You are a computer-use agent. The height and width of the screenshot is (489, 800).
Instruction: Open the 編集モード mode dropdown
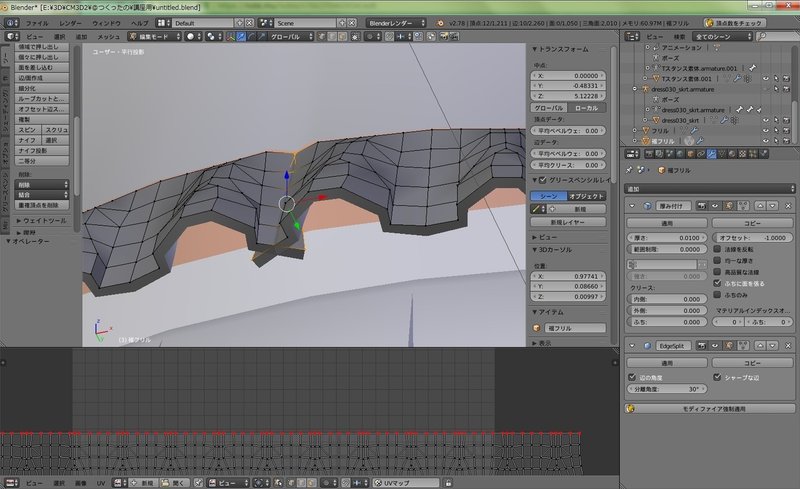tap(155, 36)
